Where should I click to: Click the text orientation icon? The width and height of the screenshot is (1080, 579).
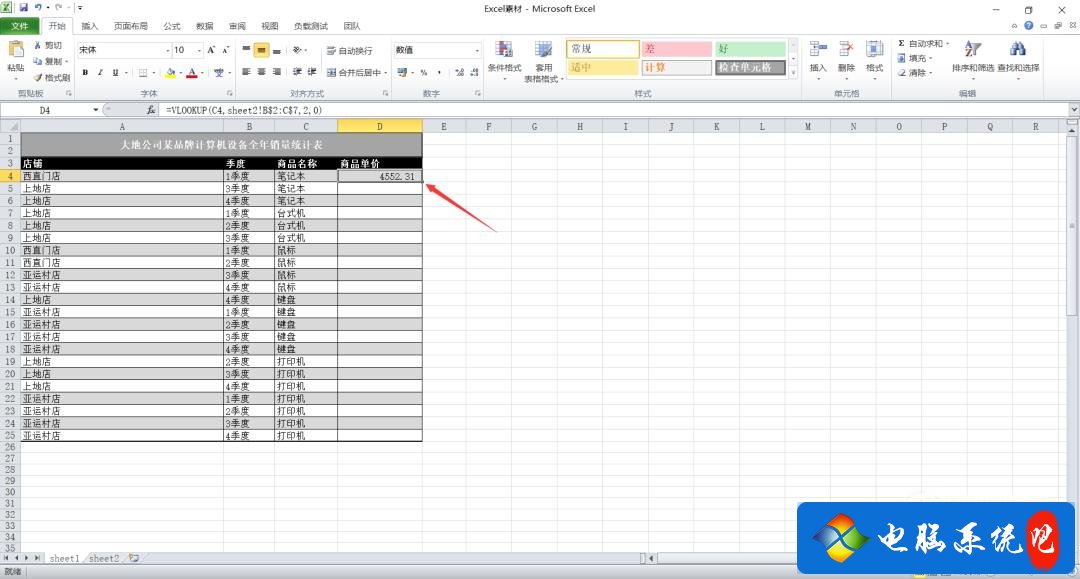(297, 50)
